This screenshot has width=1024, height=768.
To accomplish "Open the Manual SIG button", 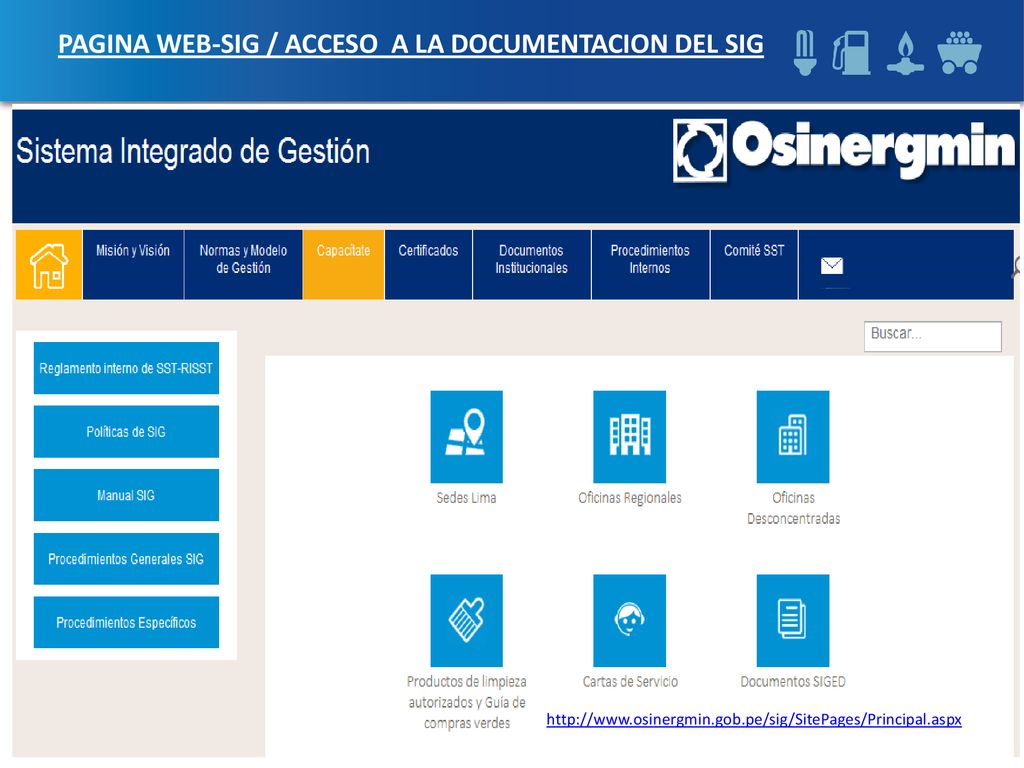I will [x=126, y=495].
